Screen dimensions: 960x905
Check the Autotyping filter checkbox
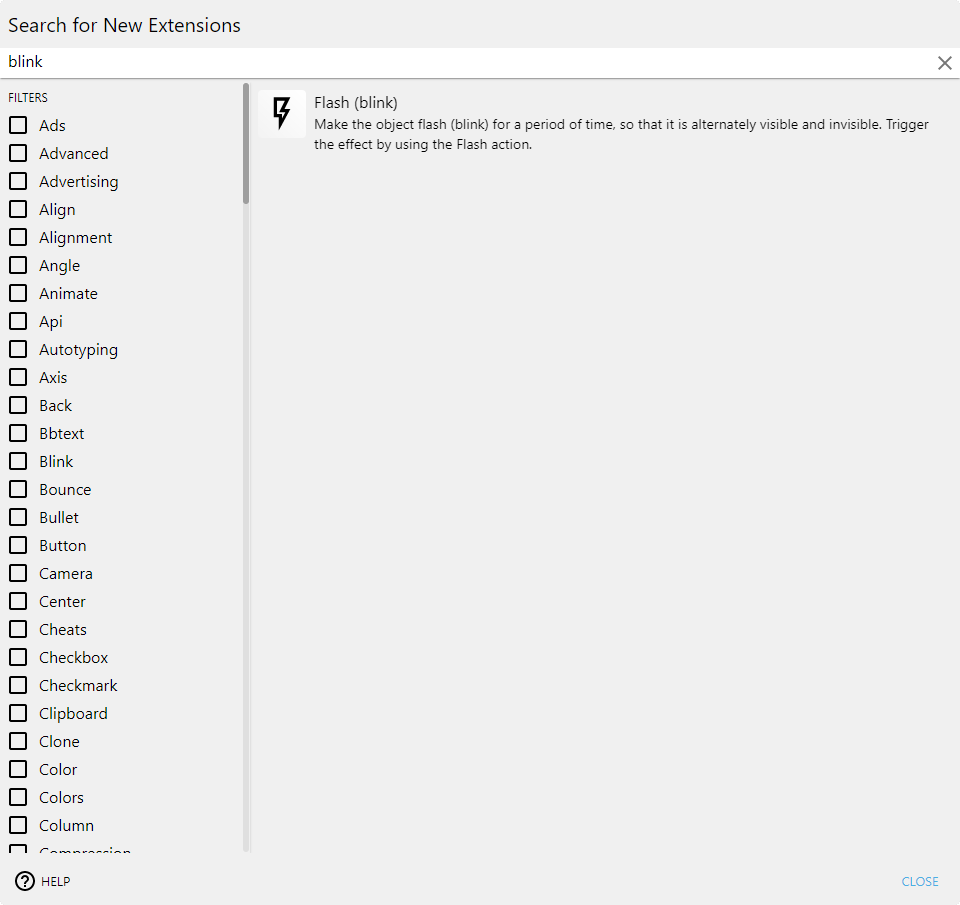[x=18, y=349]
